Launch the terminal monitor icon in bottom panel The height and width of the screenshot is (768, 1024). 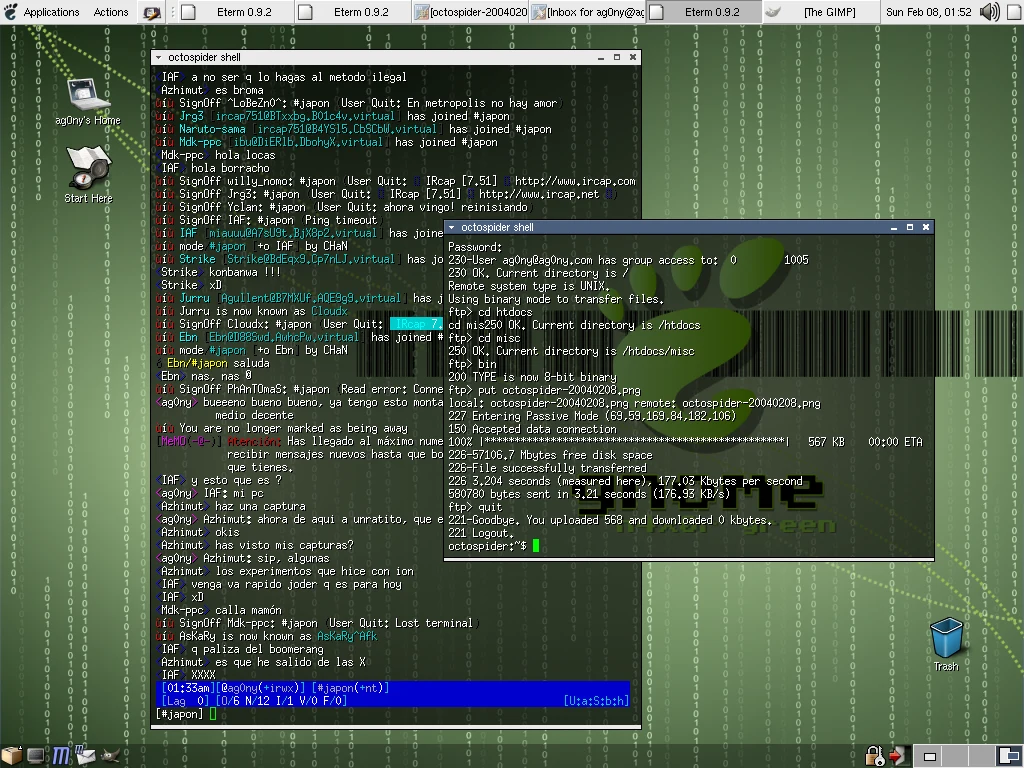pyautogui.click(x=36, y=755)
